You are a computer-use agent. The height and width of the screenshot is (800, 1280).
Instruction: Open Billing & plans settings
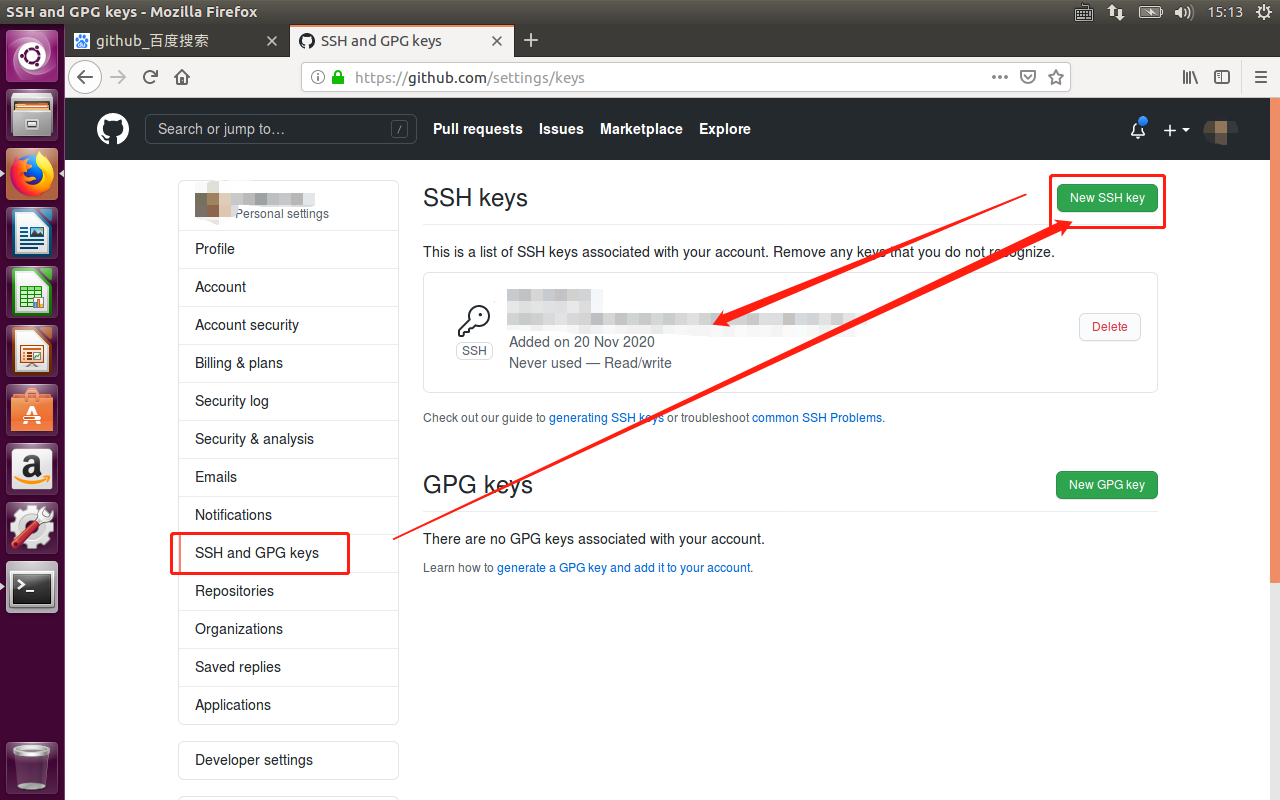288,363
